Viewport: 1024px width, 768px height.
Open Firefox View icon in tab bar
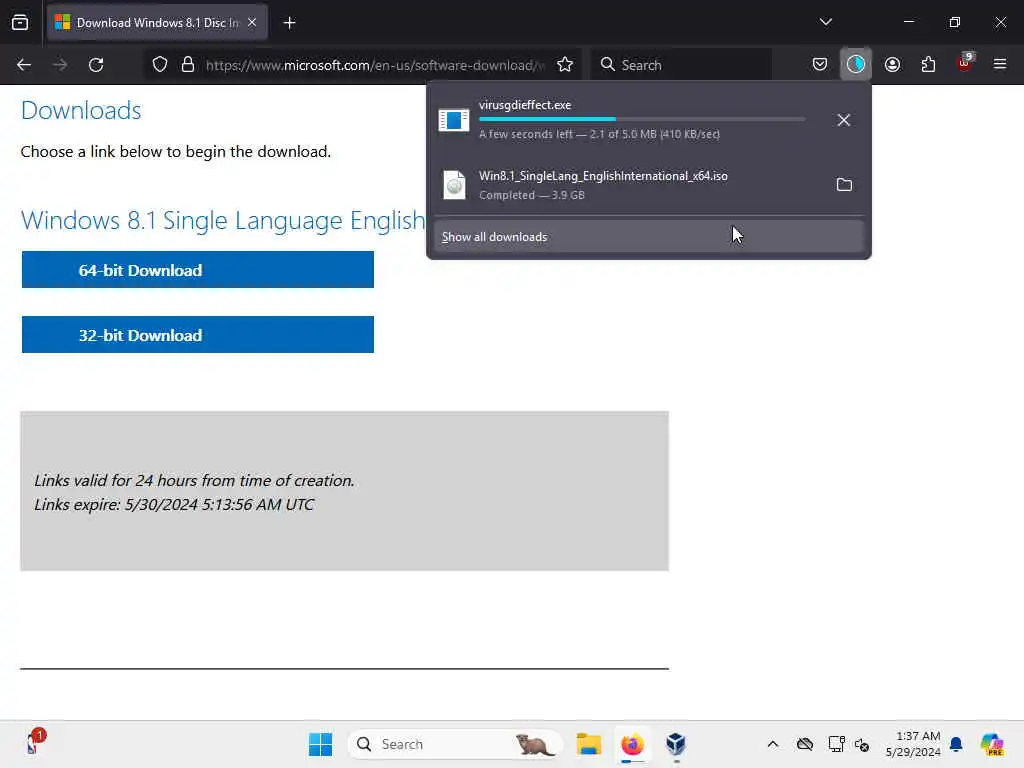click(x=20, y=23)
